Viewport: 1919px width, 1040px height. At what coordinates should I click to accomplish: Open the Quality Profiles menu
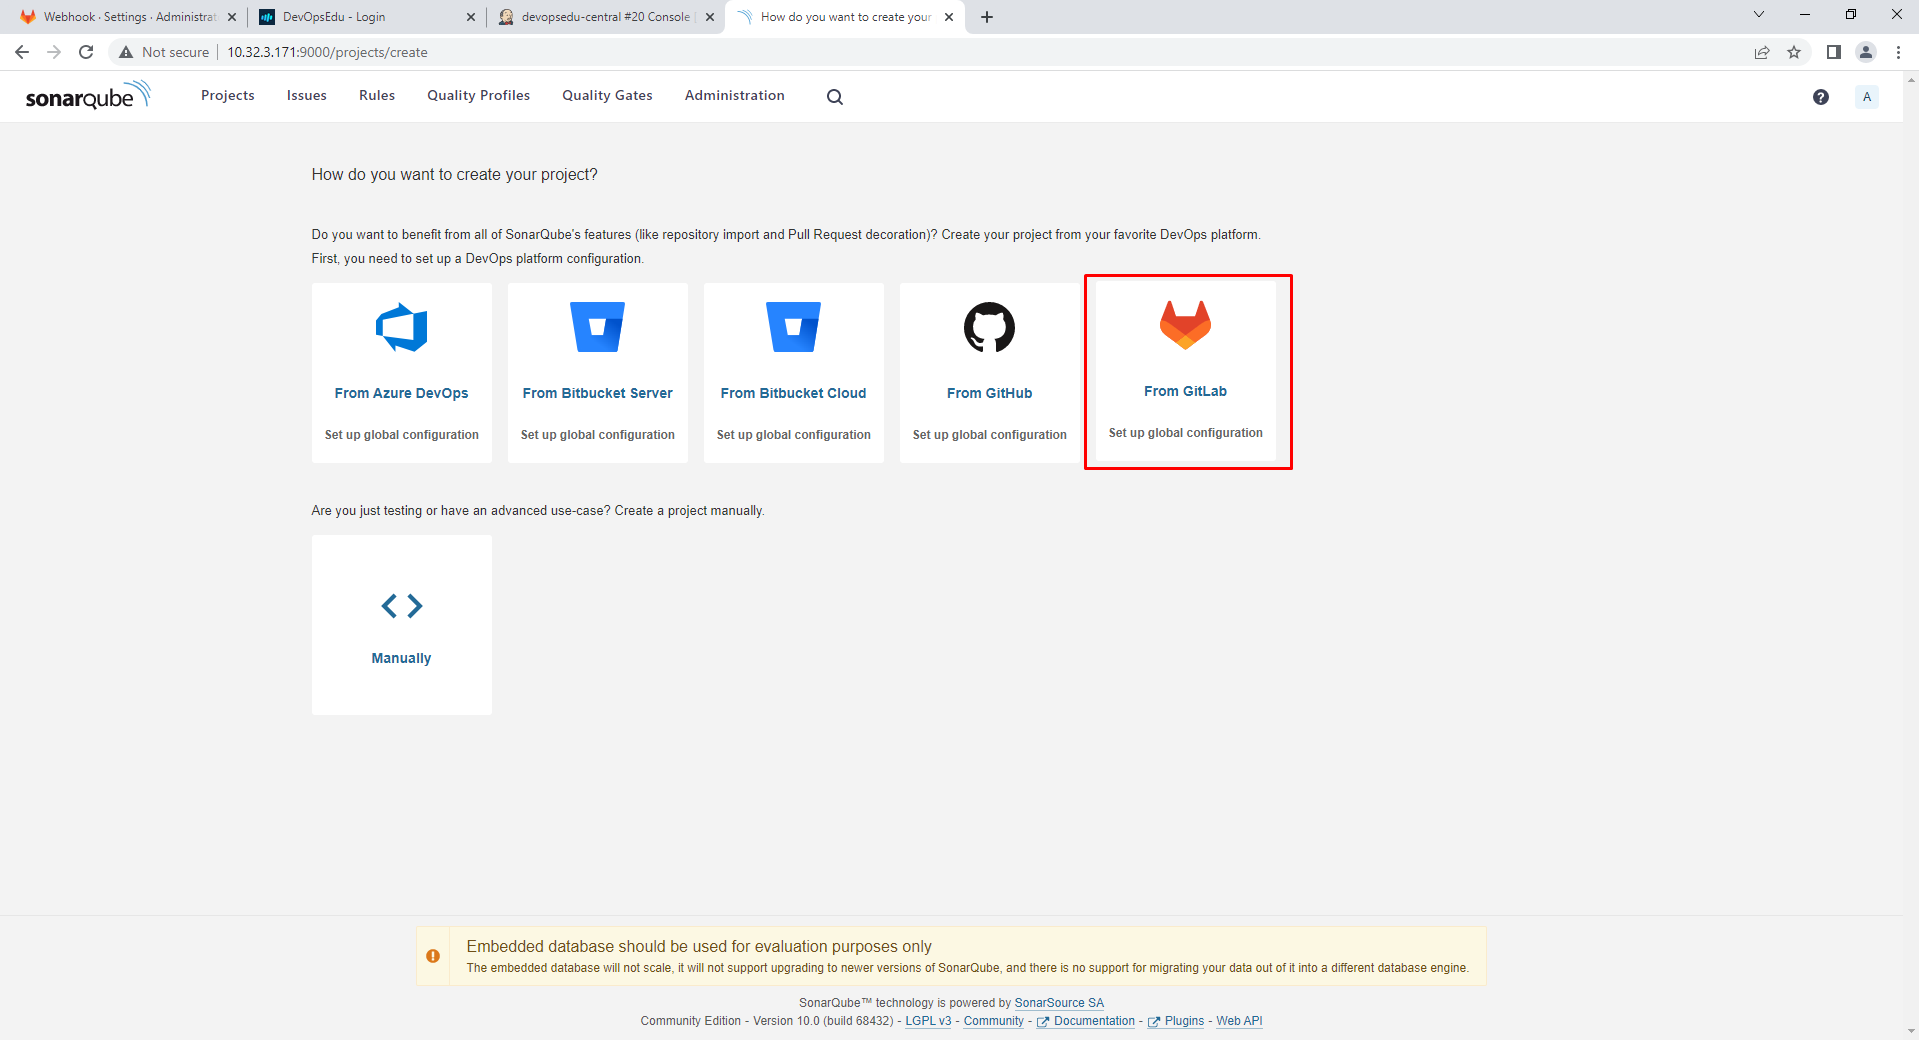tap(479, 95)
